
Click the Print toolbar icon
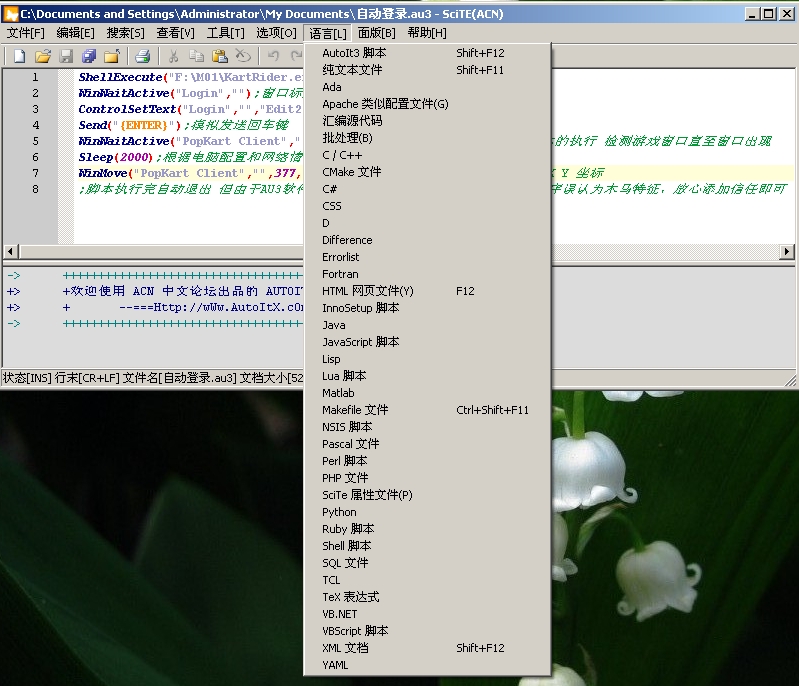pos(143,56)
